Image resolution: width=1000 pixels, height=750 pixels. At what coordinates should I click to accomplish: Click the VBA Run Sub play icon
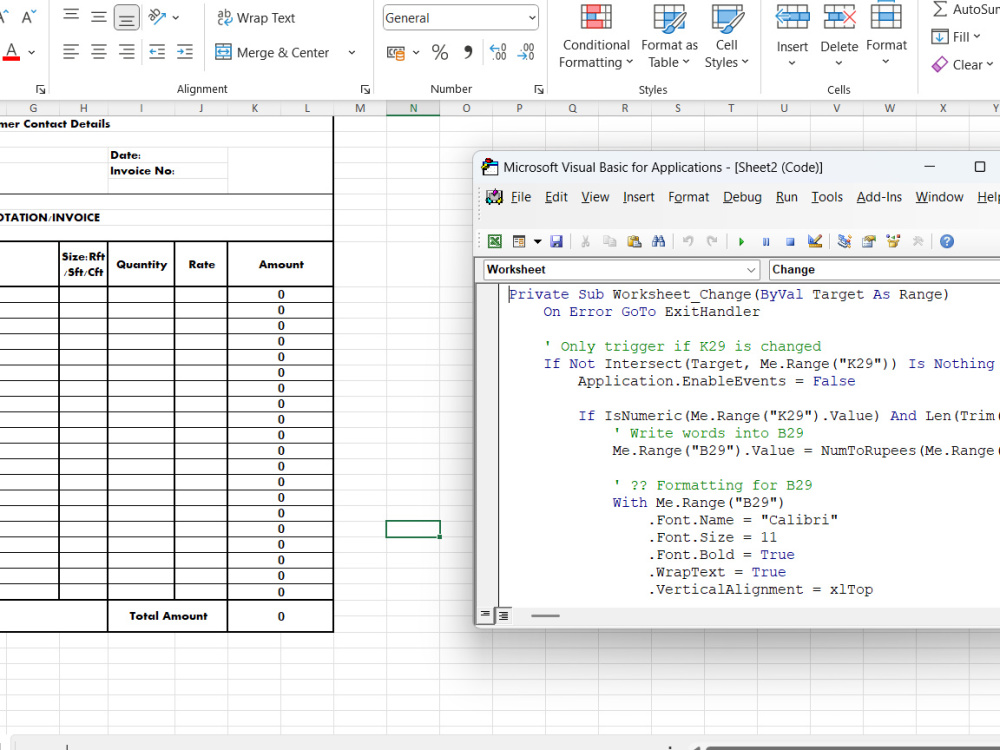pos(741,242)
